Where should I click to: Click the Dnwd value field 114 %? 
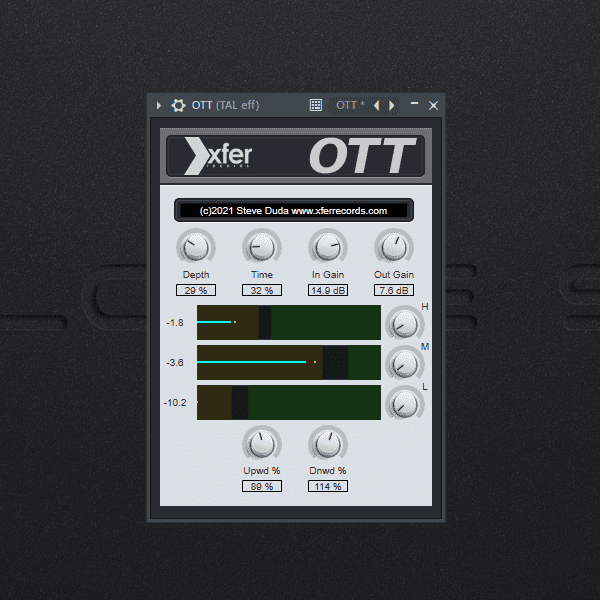[328, 486]
